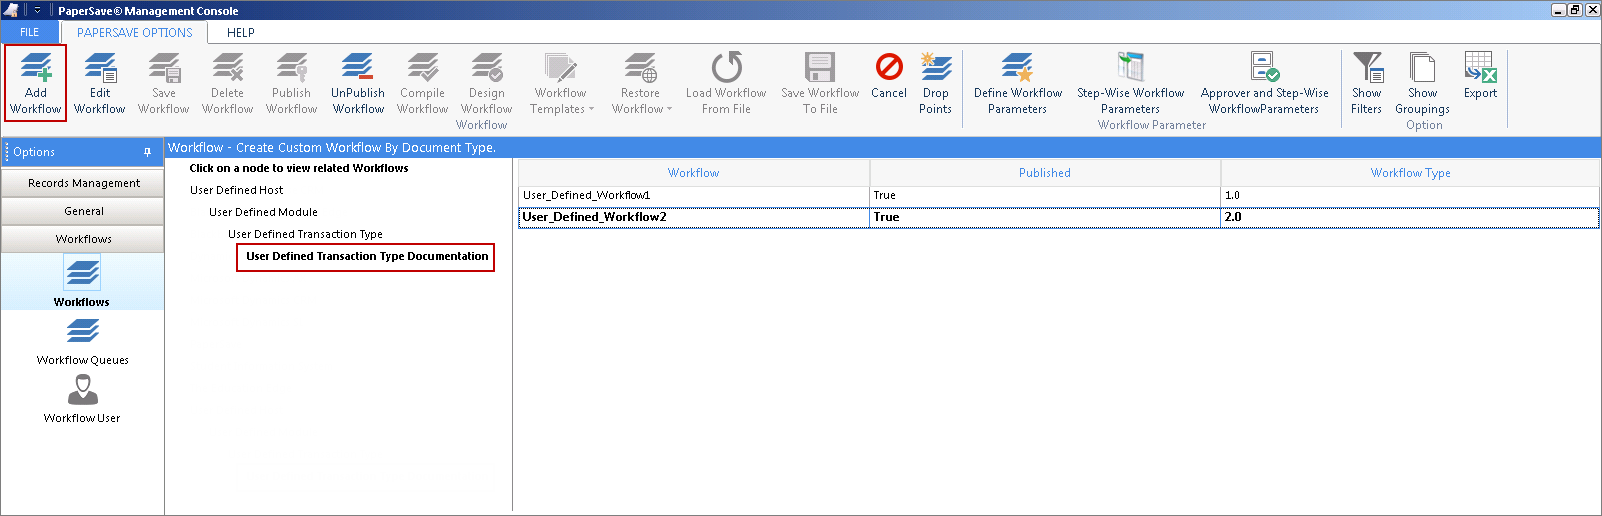Sort by Workflow Type column header
Viewport: 1602px width, 516px height.
[x=1410, y=173]
